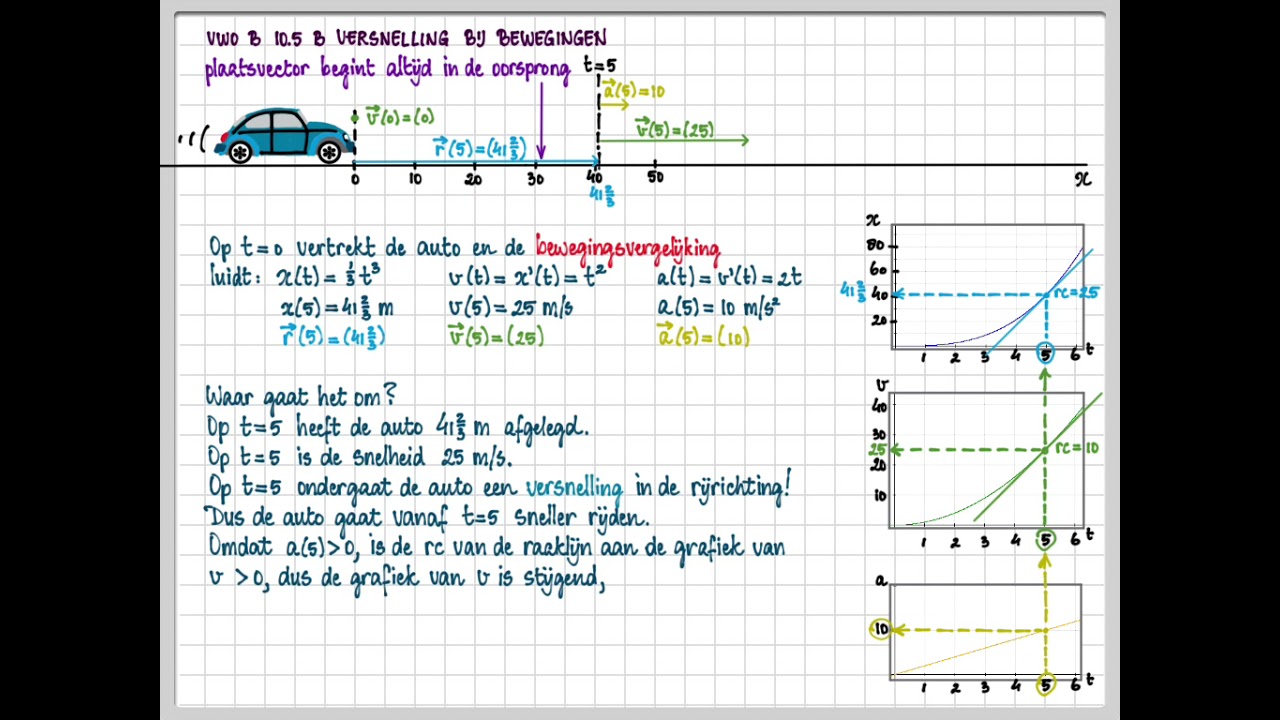This screenshot has width=1280, height=720.
Task: Click the blue car drawing
Action: click(x=283, y=135)
